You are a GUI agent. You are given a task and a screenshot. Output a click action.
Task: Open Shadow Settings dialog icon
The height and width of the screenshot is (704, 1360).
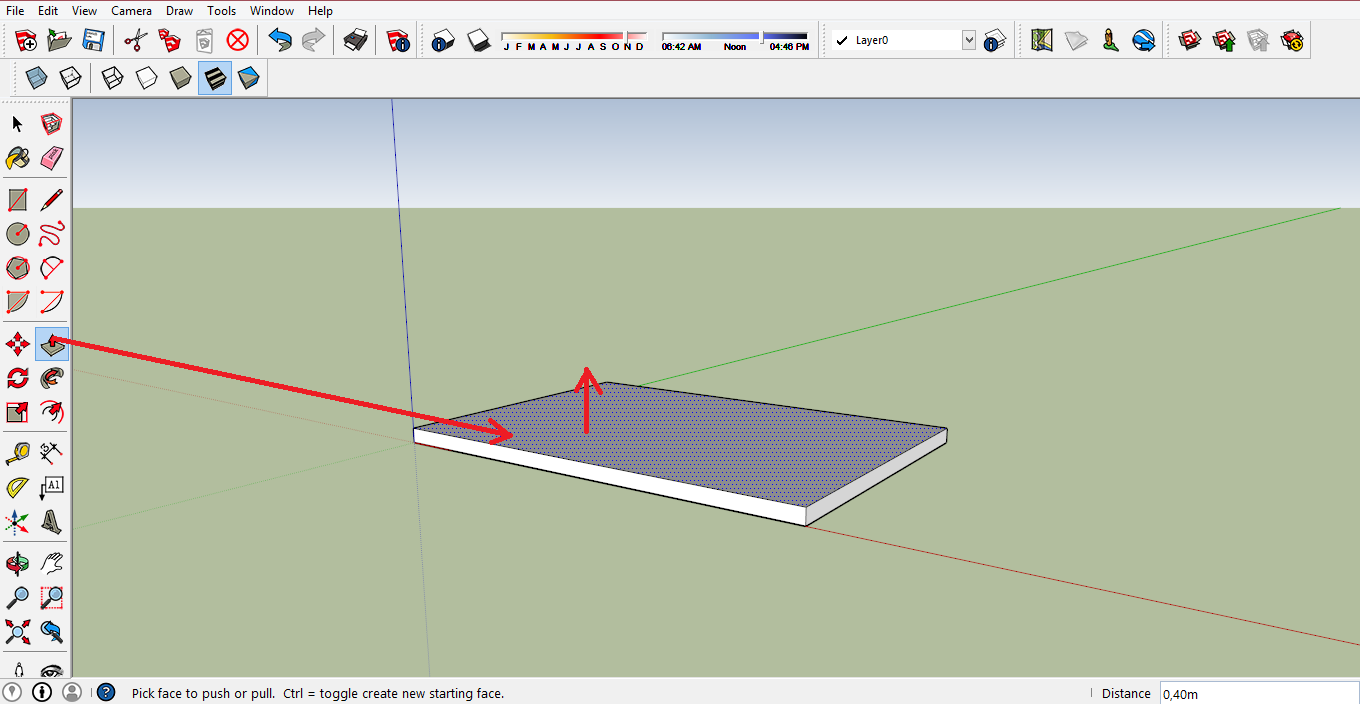pyautogui.click(x=444, y=40)
